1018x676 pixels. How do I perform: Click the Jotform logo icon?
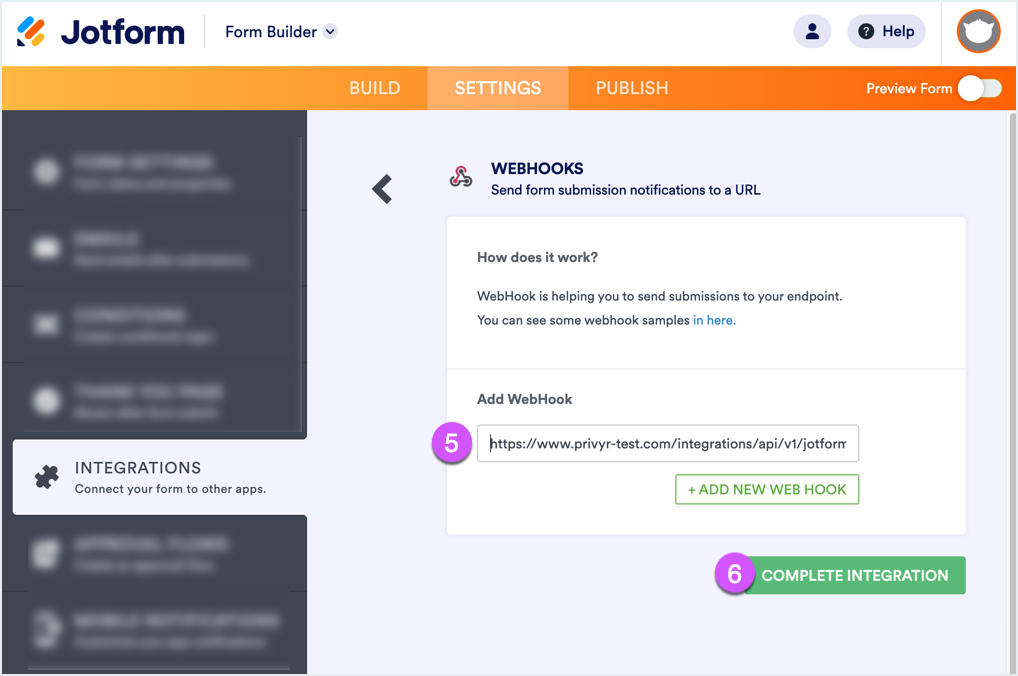pos(31,32)
